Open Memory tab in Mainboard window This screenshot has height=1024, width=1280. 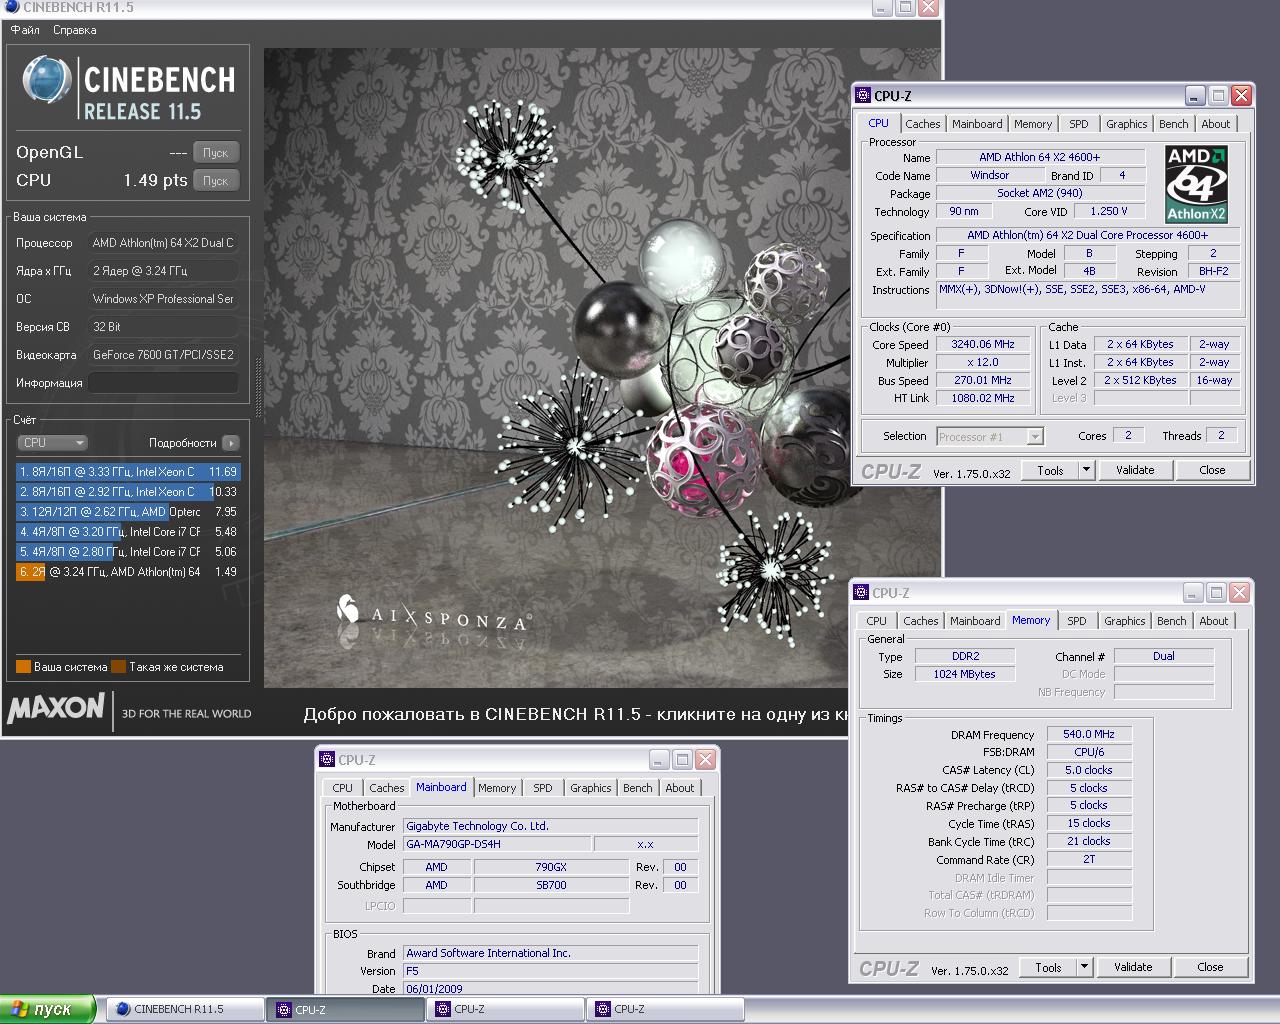497,788
